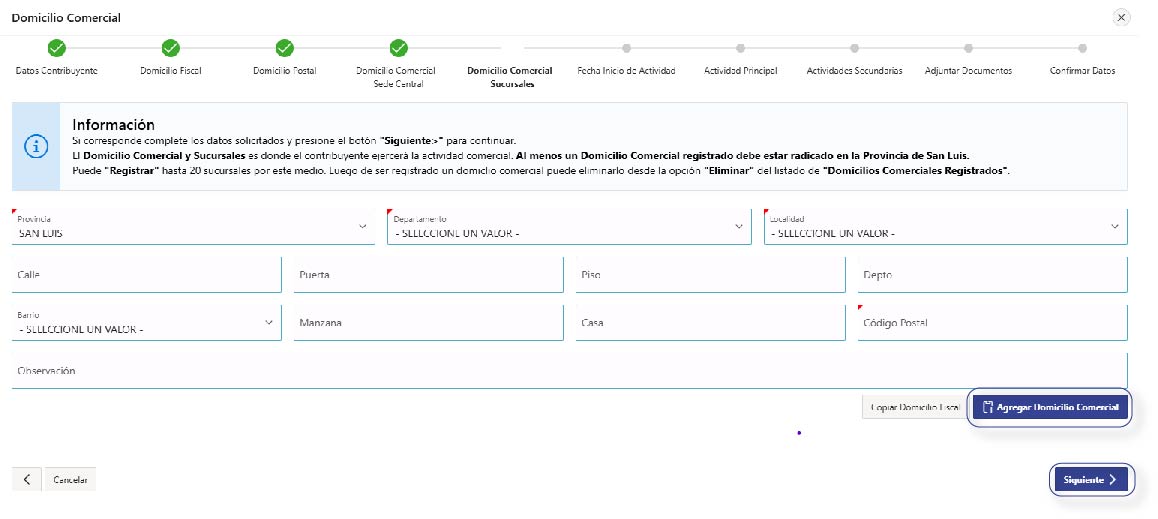1158x519 pixels.
Task: Click the back arrow button
Action: pyautogui.click(x=26, y=480)
